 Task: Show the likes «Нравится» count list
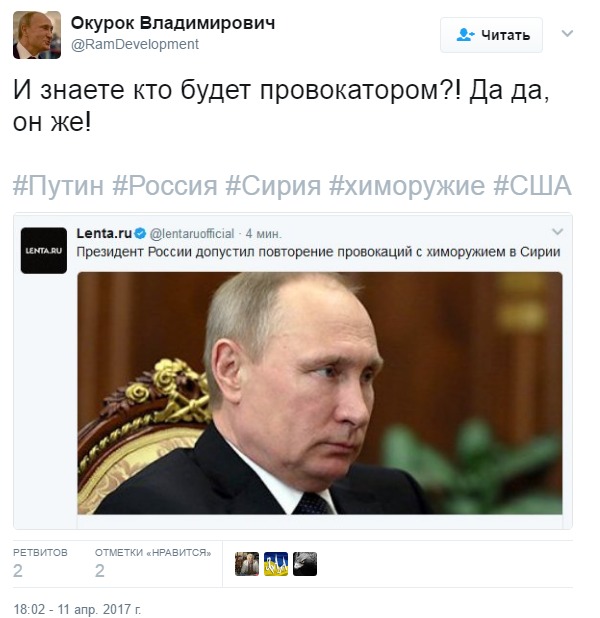[x=153, y=564]
